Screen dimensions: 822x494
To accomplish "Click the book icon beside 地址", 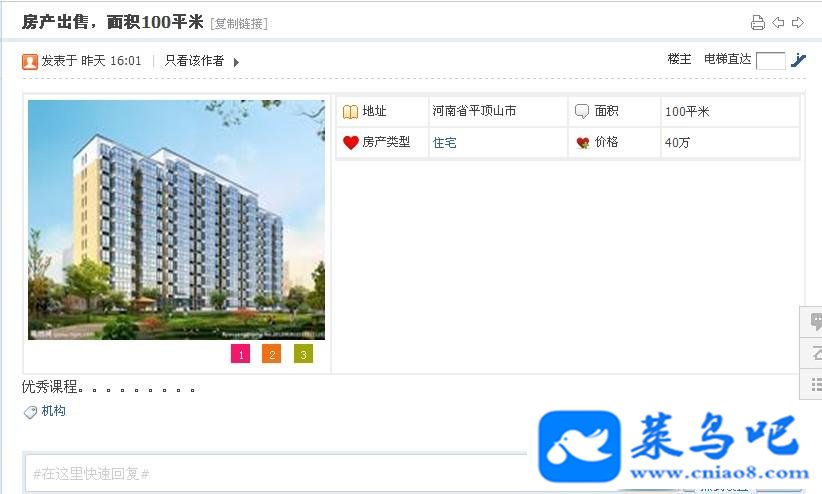I will (350, 112).
